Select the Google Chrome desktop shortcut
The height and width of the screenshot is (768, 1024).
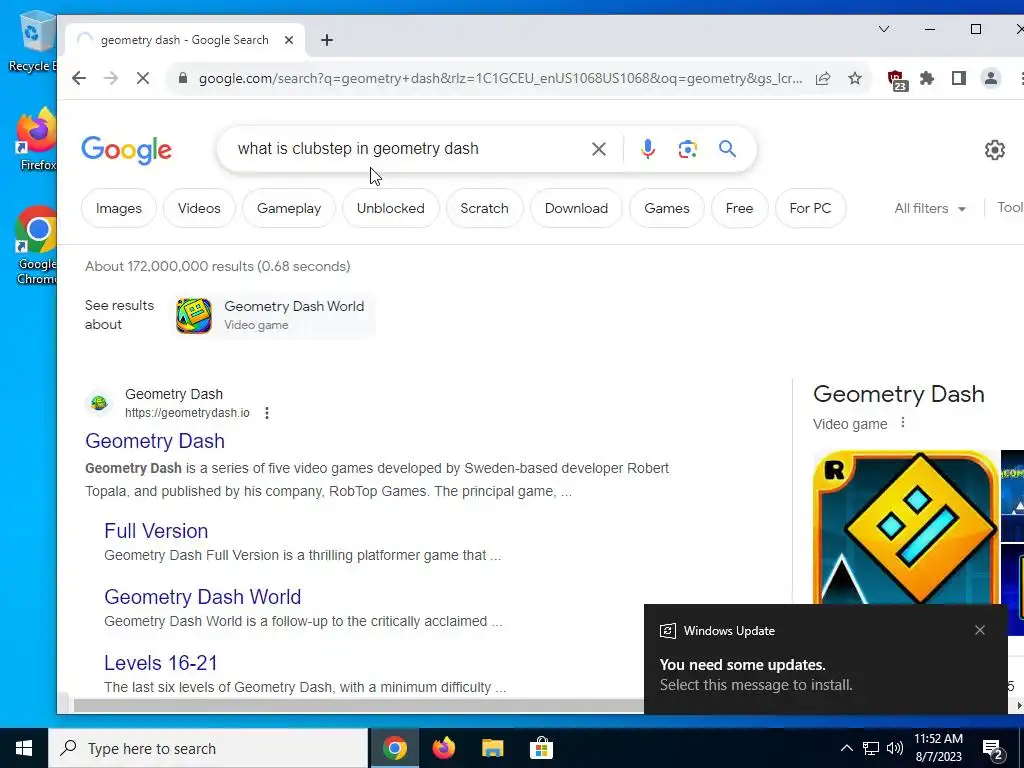pyautogui.click(x=37, y=246)
